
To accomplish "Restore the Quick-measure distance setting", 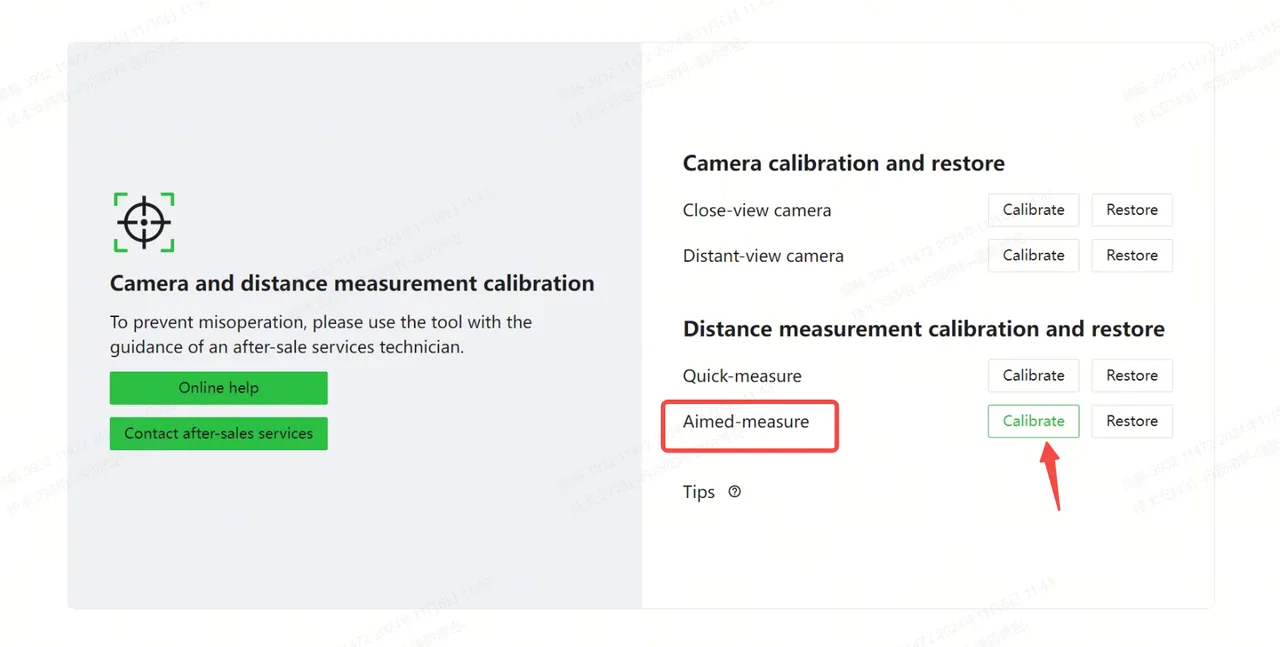I will (x=1132, y=376).
